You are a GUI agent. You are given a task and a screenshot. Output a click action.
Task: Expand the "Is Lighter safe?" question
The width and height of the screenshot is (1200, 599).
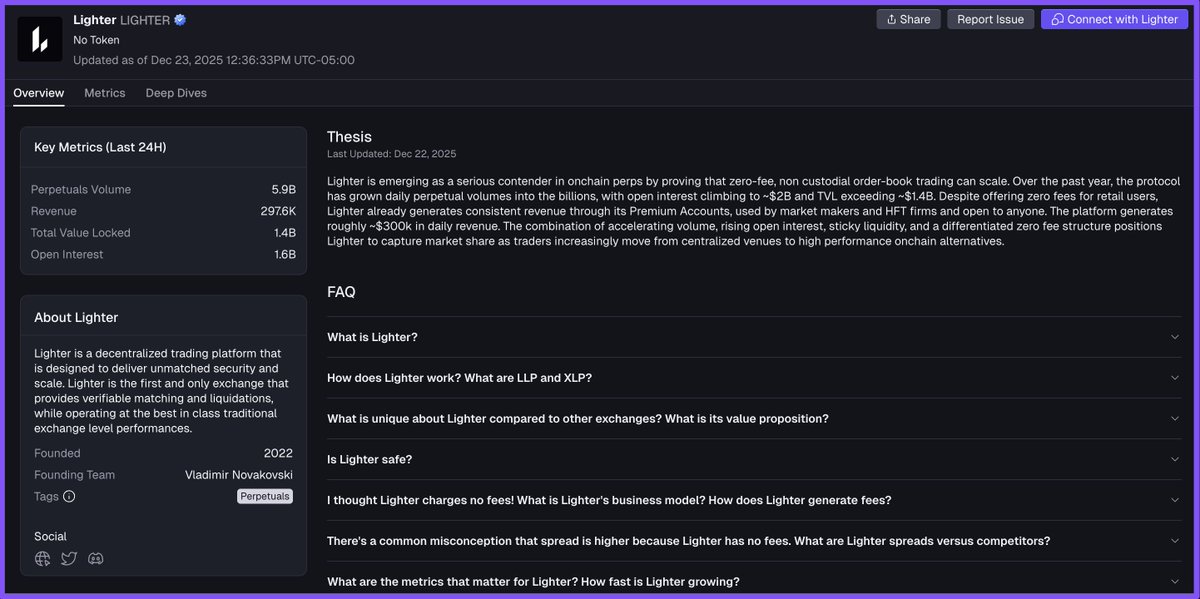754,460
